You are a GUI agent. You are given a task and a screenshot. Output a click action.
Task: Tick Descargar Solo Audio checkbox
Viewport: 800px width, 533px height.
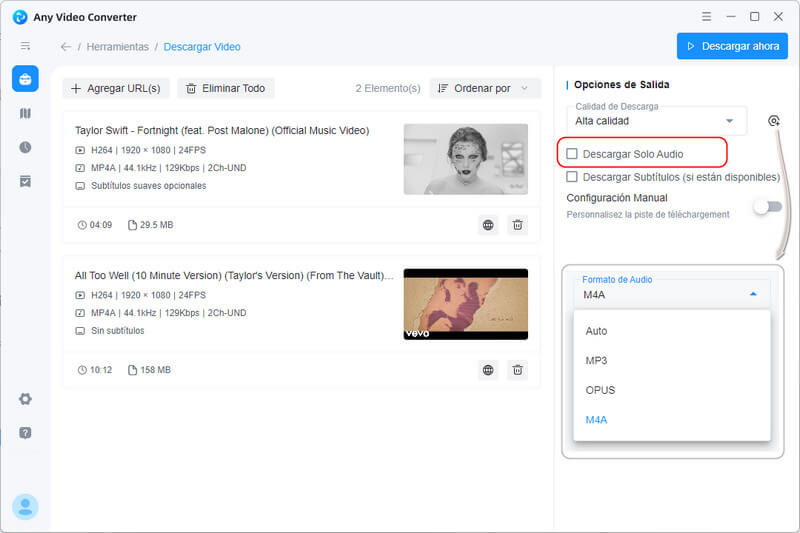[572, 154]
